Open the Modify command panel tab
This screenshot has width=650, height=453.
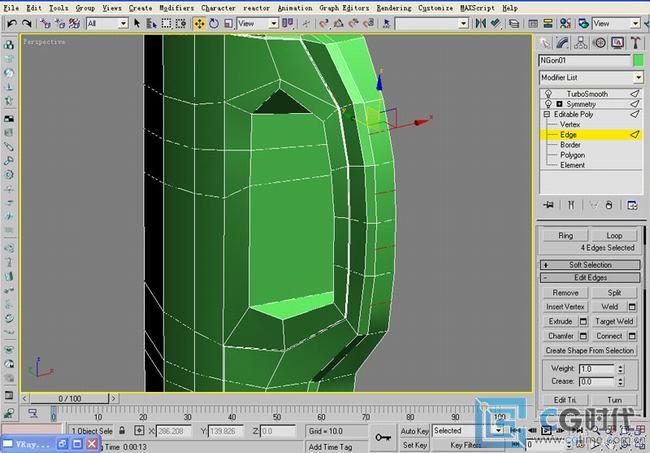563,43
